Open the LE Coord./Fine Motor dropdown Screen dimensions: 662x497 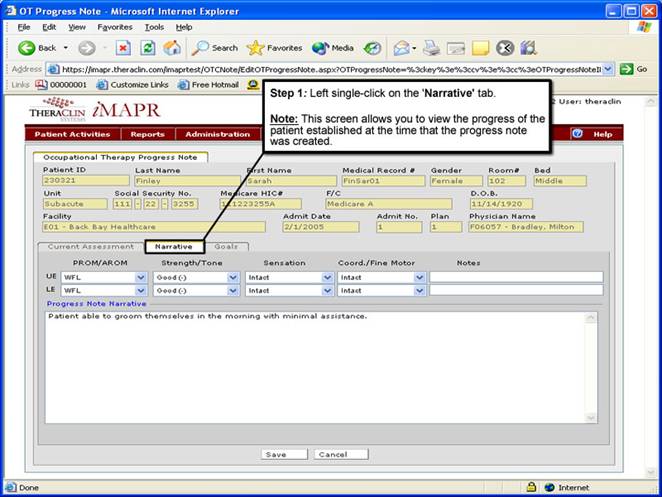(420, 291)
